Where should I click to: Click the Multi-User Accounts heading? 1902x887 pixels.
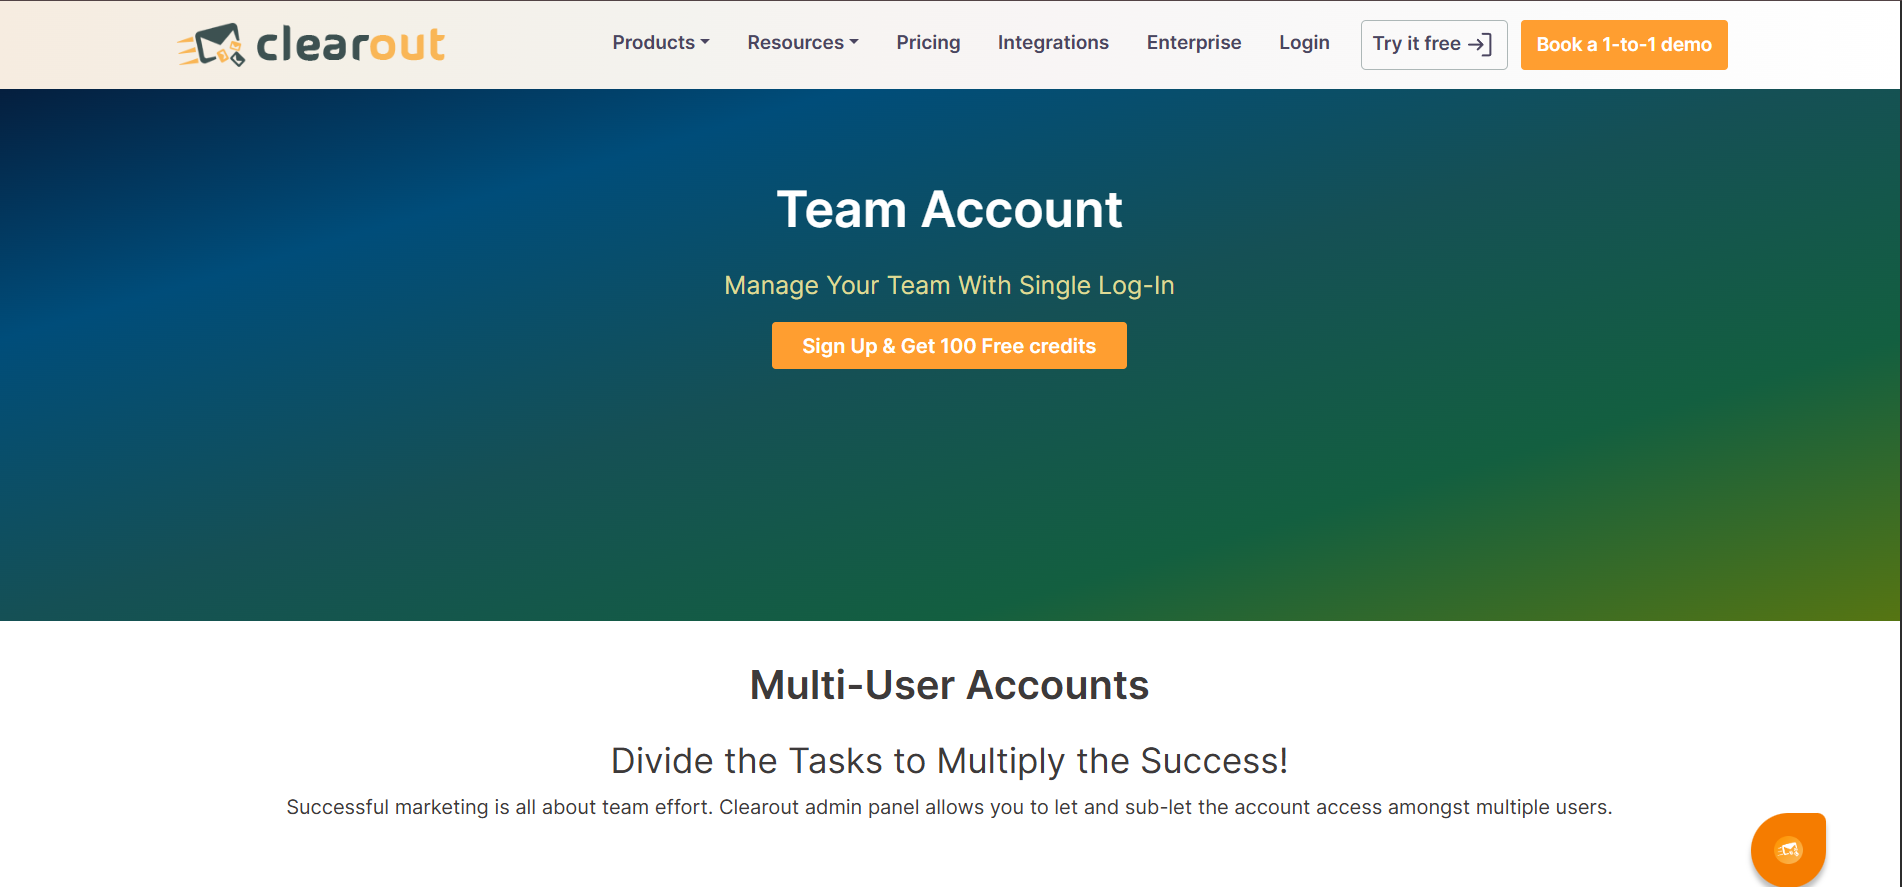[x=949, y=686]
